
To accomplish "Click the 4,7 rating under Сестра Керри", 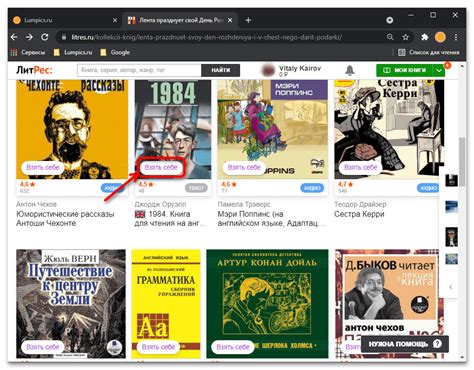I will [x=346, y=184].
